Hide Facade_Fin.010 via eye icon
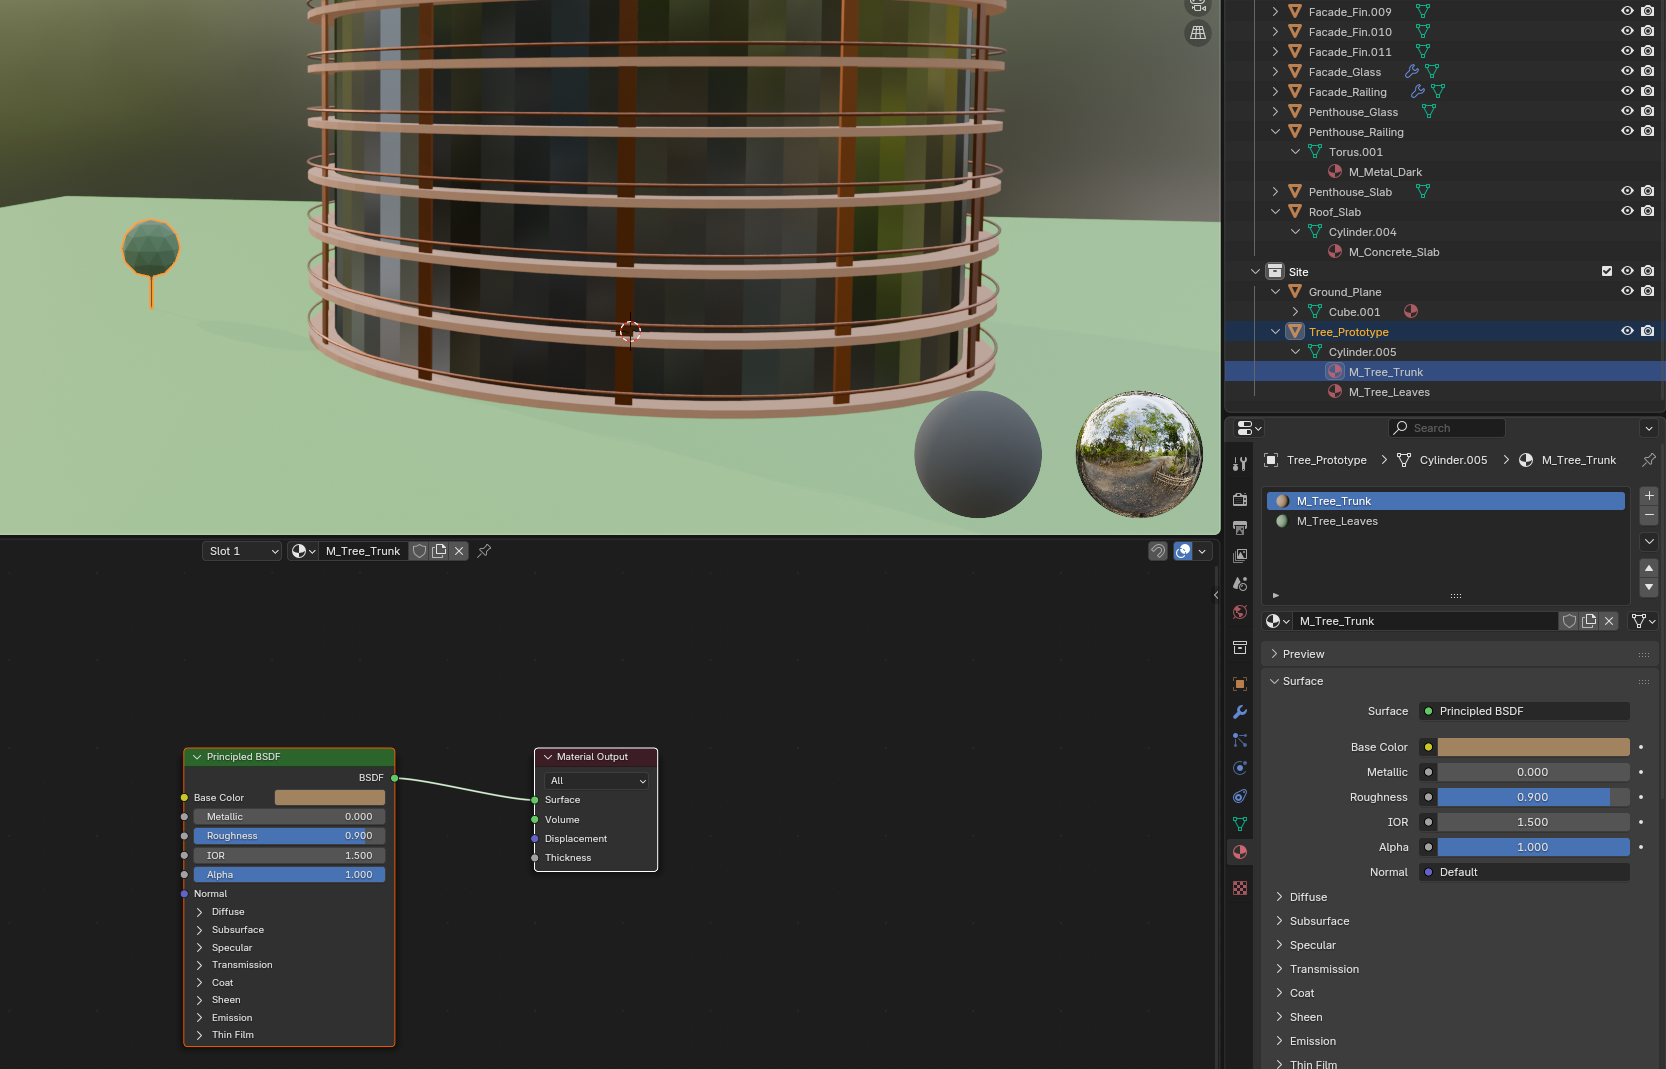1666x1069 pixels. [x=1627, y=31]
